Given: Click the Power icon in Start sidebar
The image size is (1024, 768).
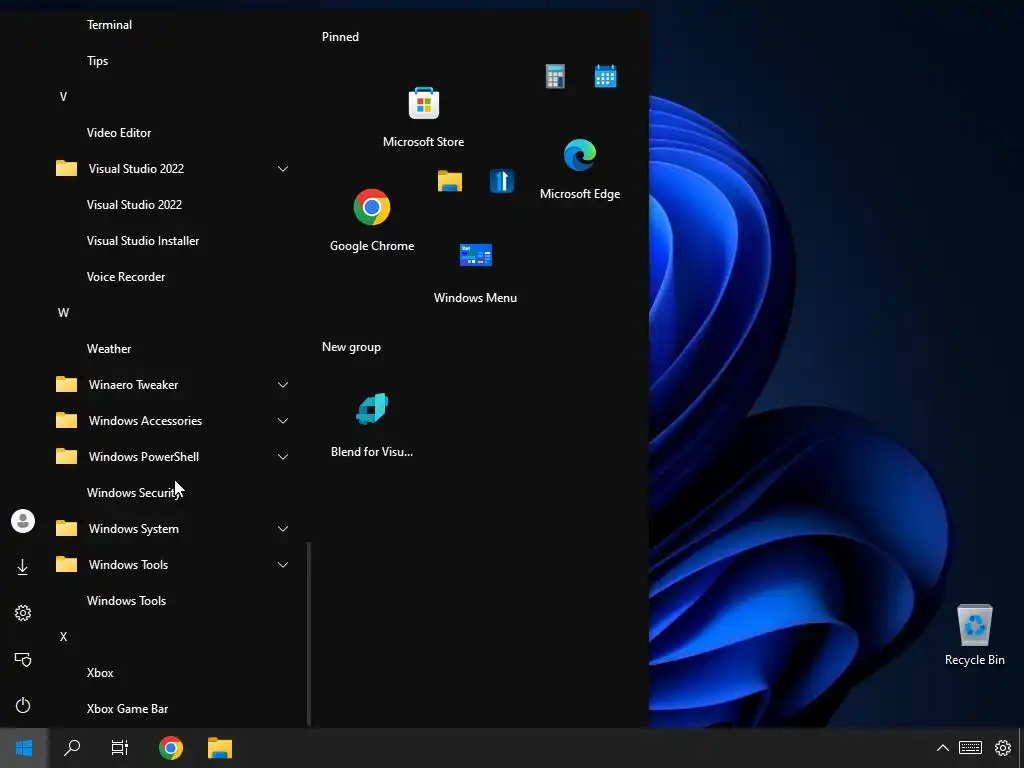Looking at the screenshot, I should (23, 705).
